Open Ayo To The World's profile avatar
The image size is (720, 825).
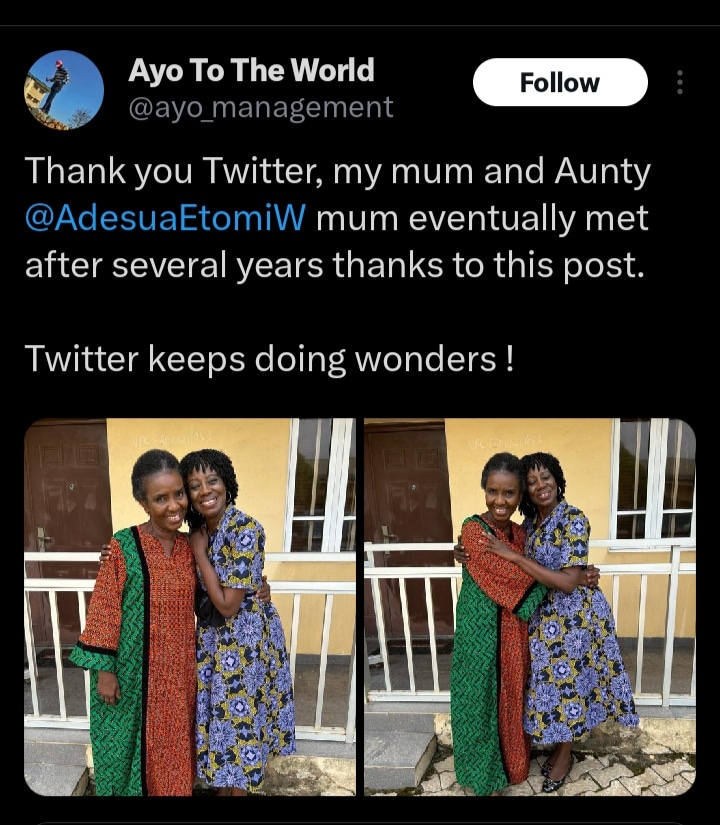point(64,90)
